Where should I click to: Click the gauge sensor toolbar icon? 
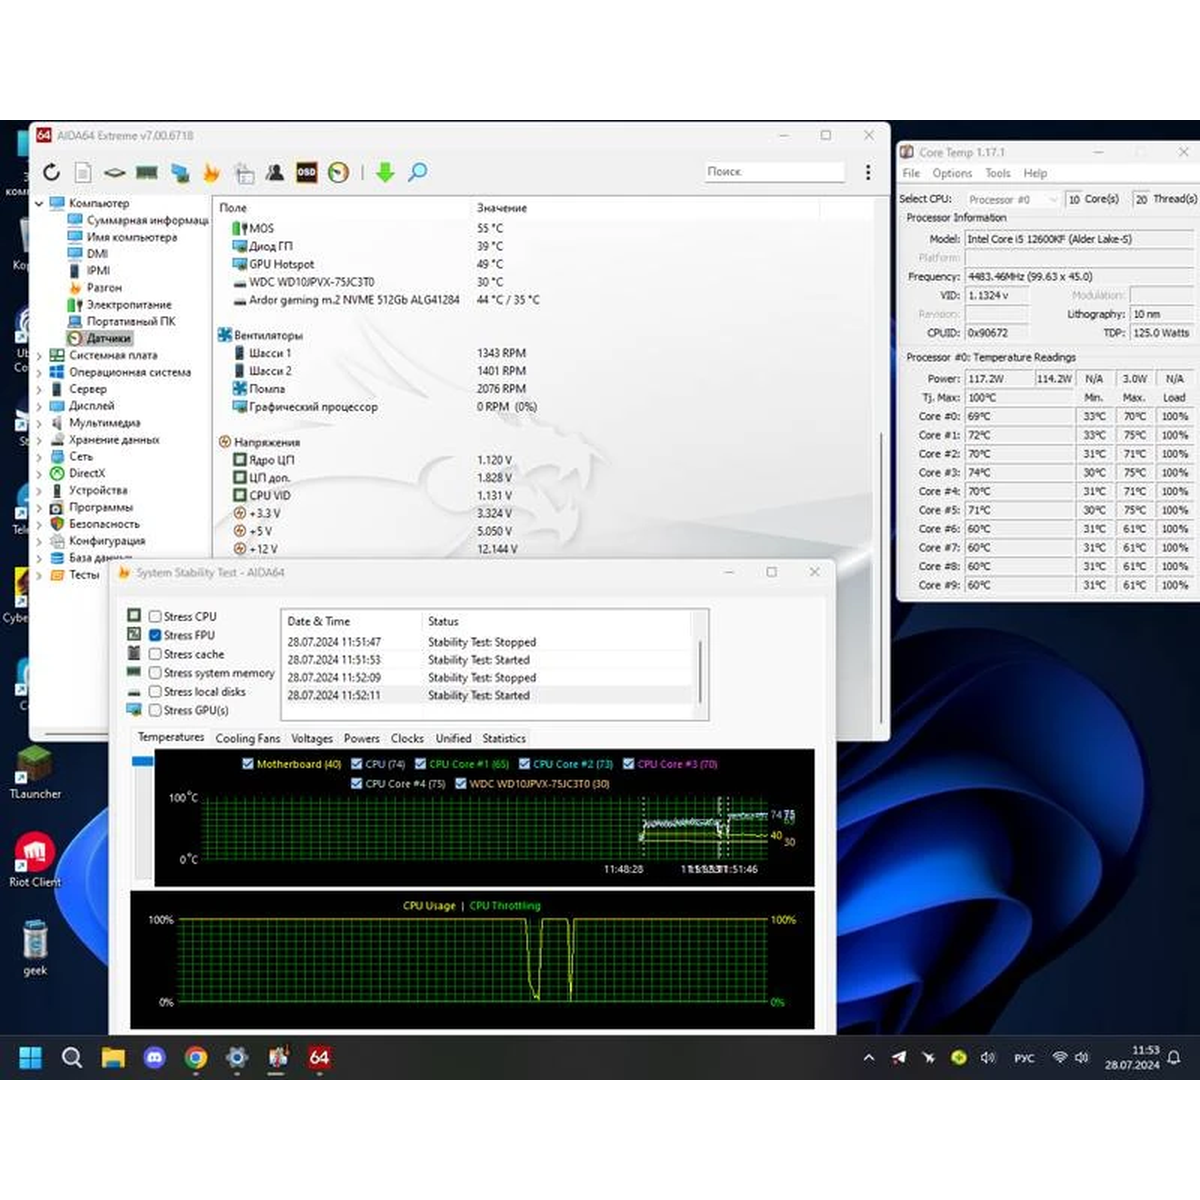(x=338, y=172)
